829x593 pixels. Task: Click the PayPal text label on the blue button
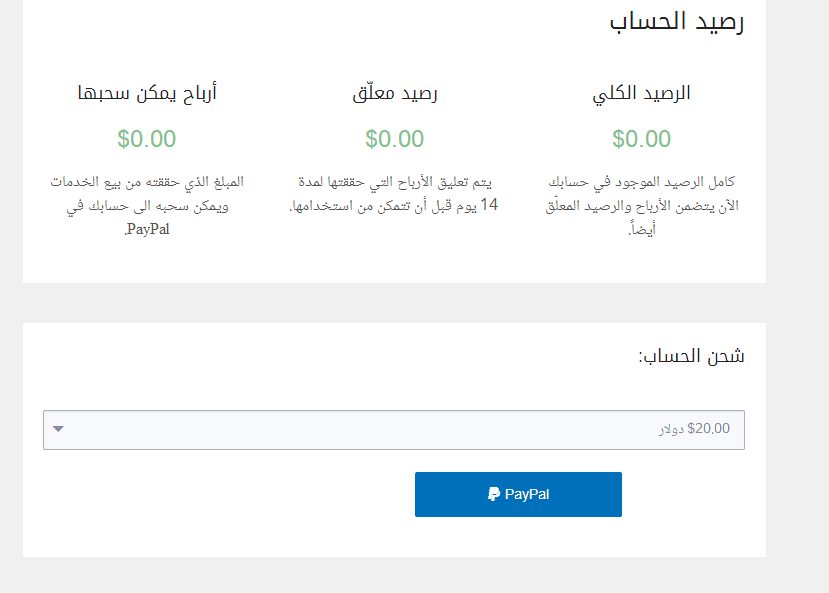tap(527, 494)
